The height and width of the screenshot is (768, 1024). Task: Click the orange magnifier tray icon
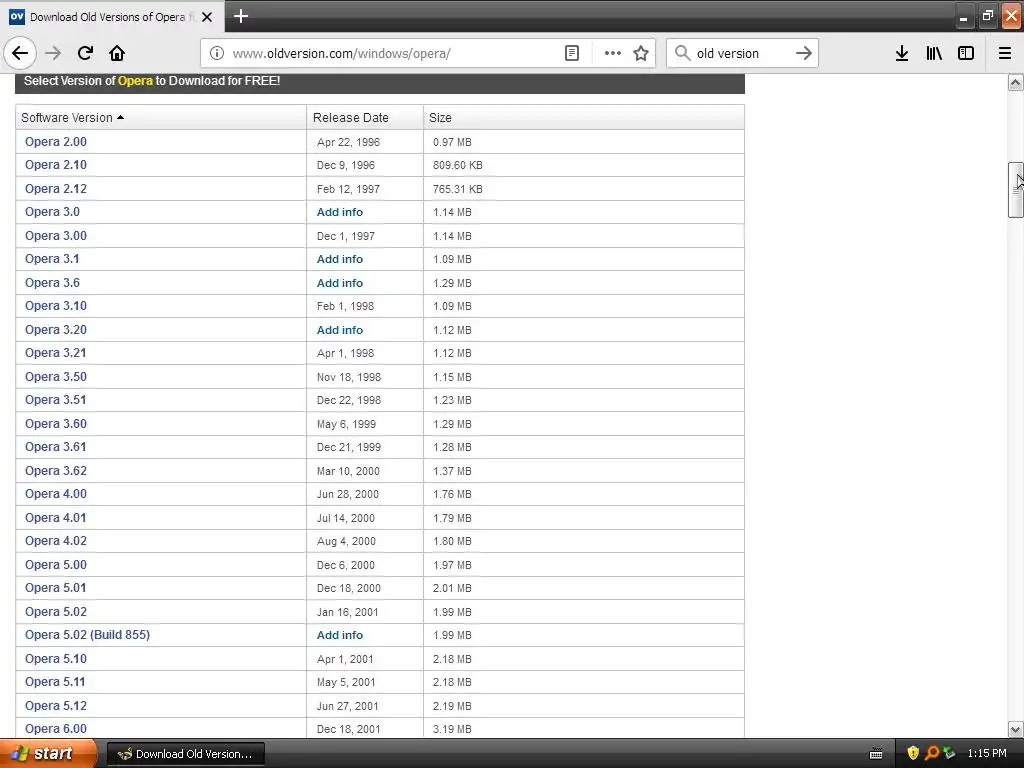[932, 753]
